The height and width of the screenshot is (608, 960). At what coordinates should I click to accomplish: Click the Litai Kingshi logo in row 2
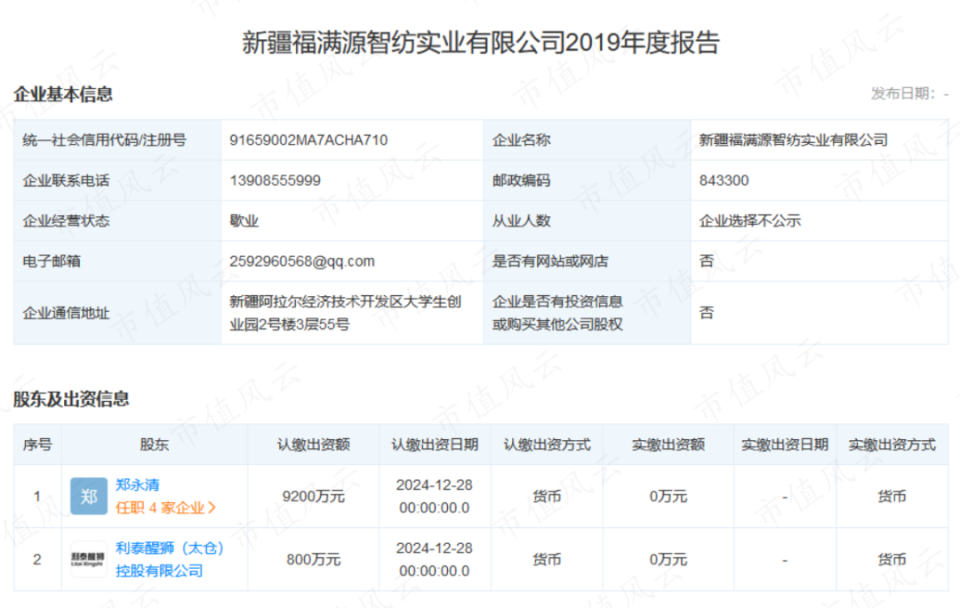point(89,559)
